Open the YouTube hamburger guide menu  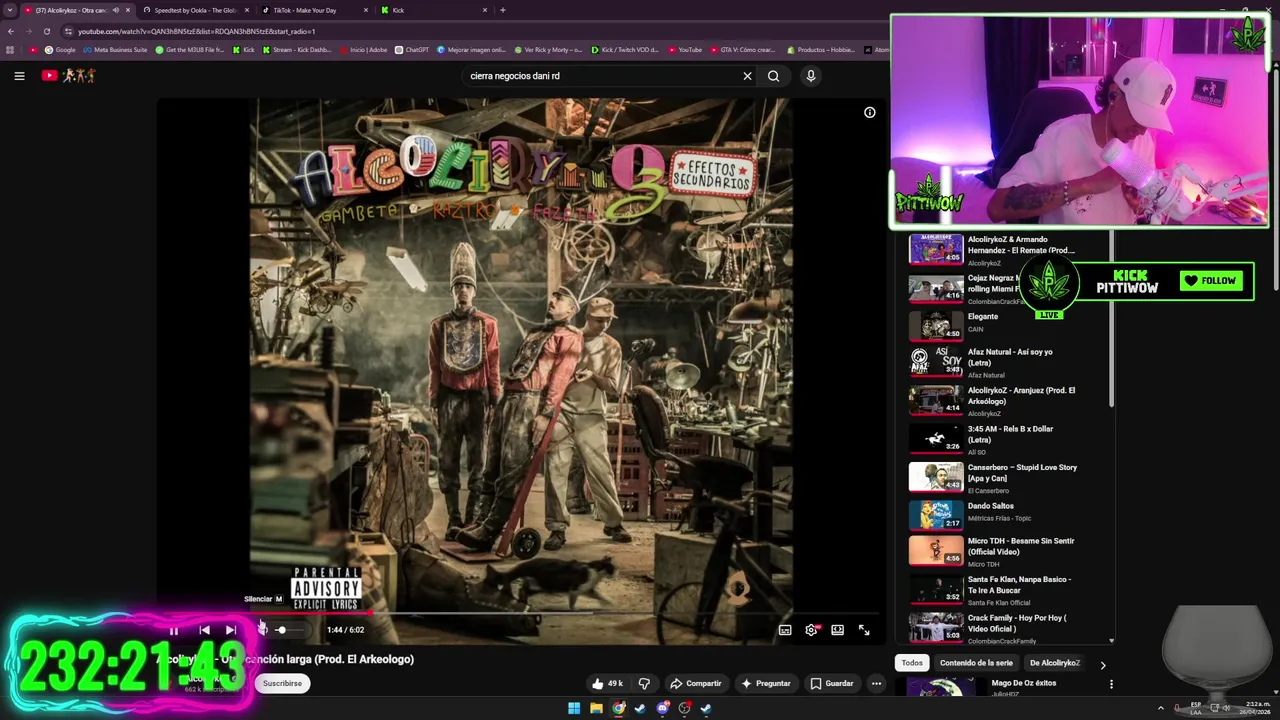click(19, 76)
